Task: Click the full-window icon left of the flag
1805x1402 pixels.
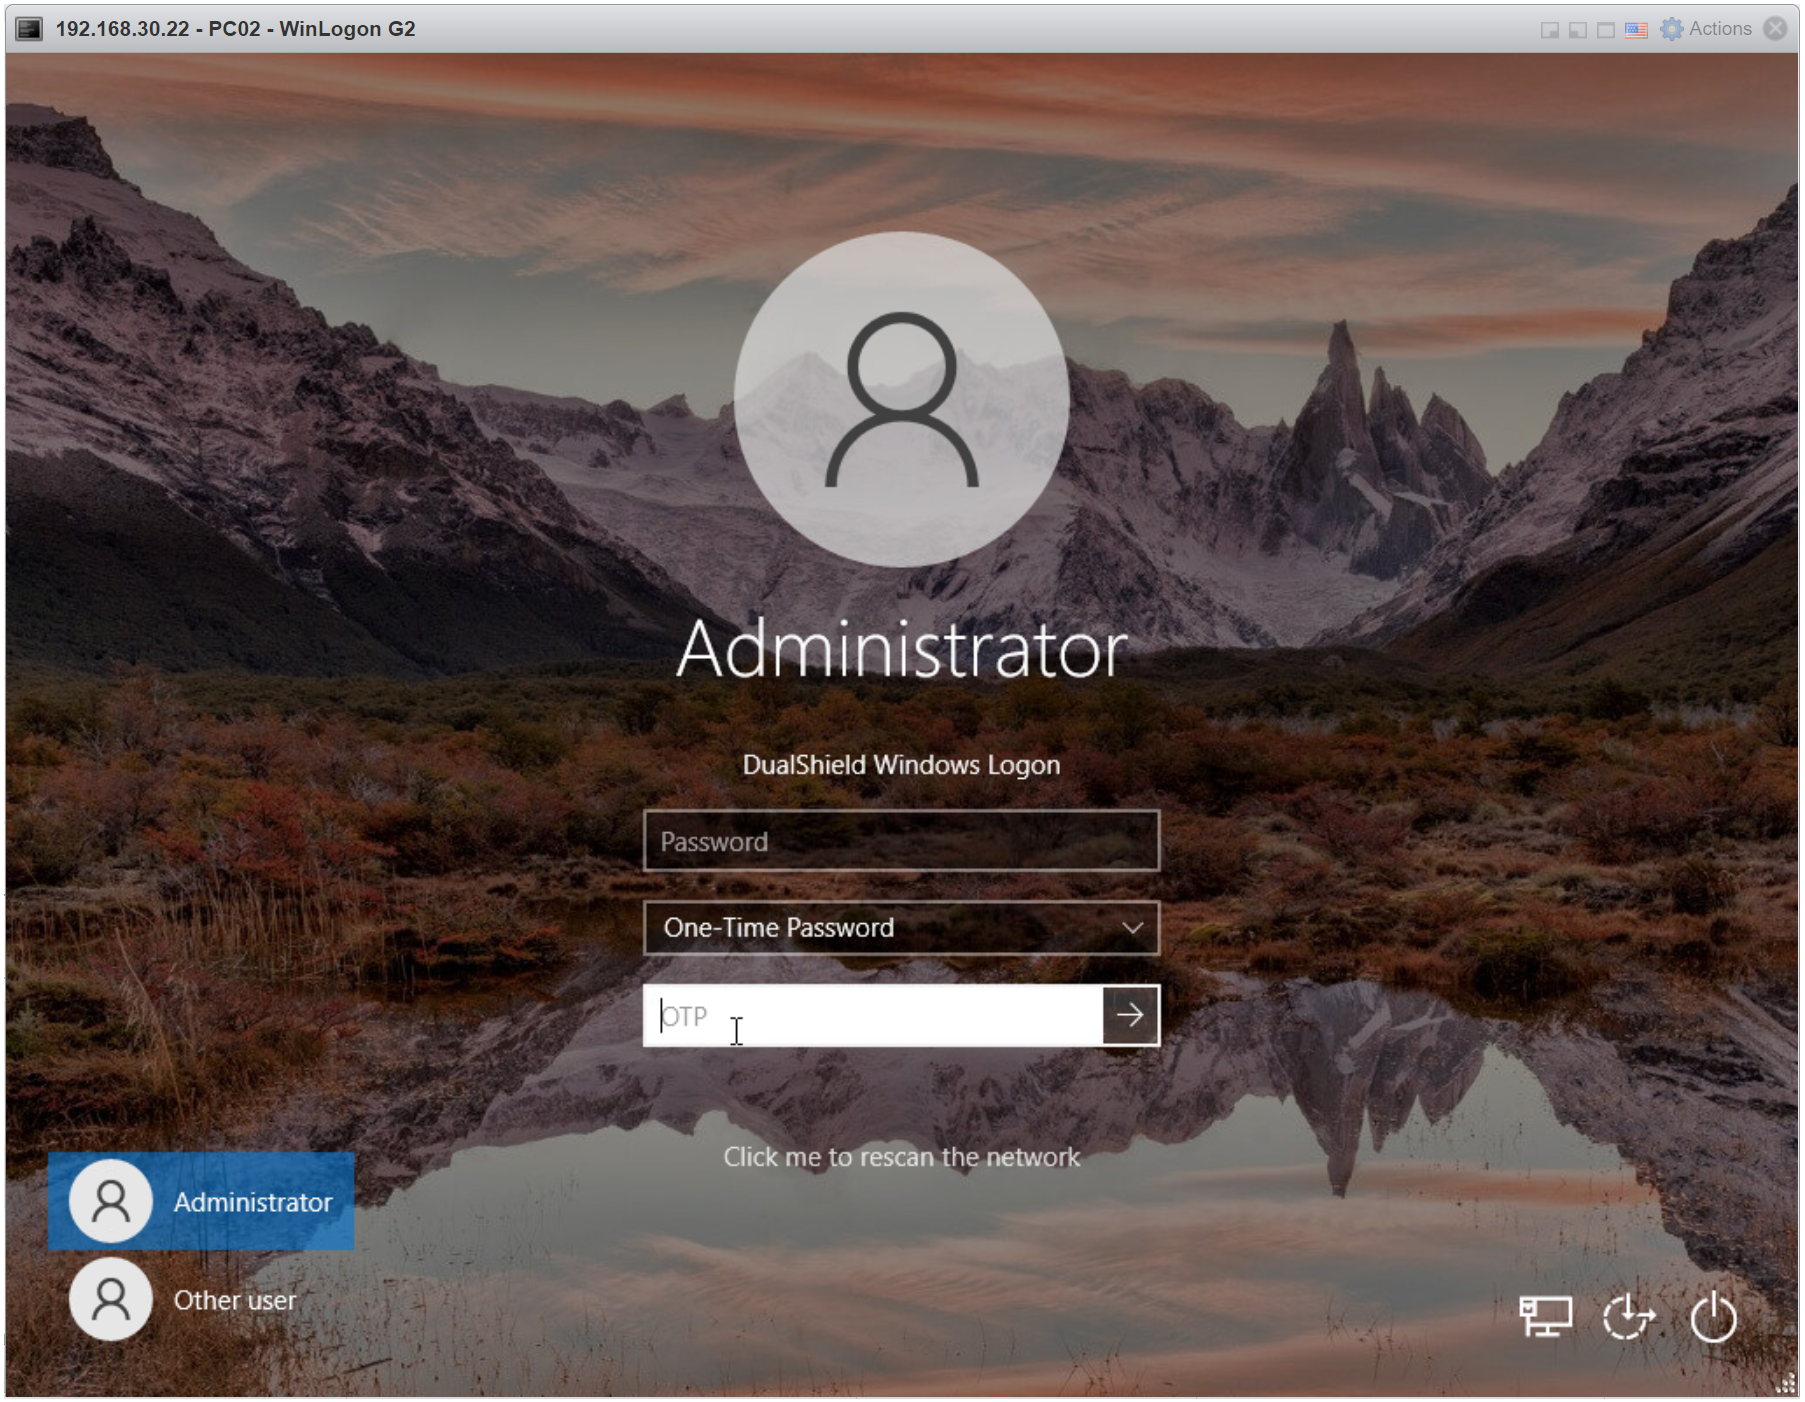Action: (1606, 30)
